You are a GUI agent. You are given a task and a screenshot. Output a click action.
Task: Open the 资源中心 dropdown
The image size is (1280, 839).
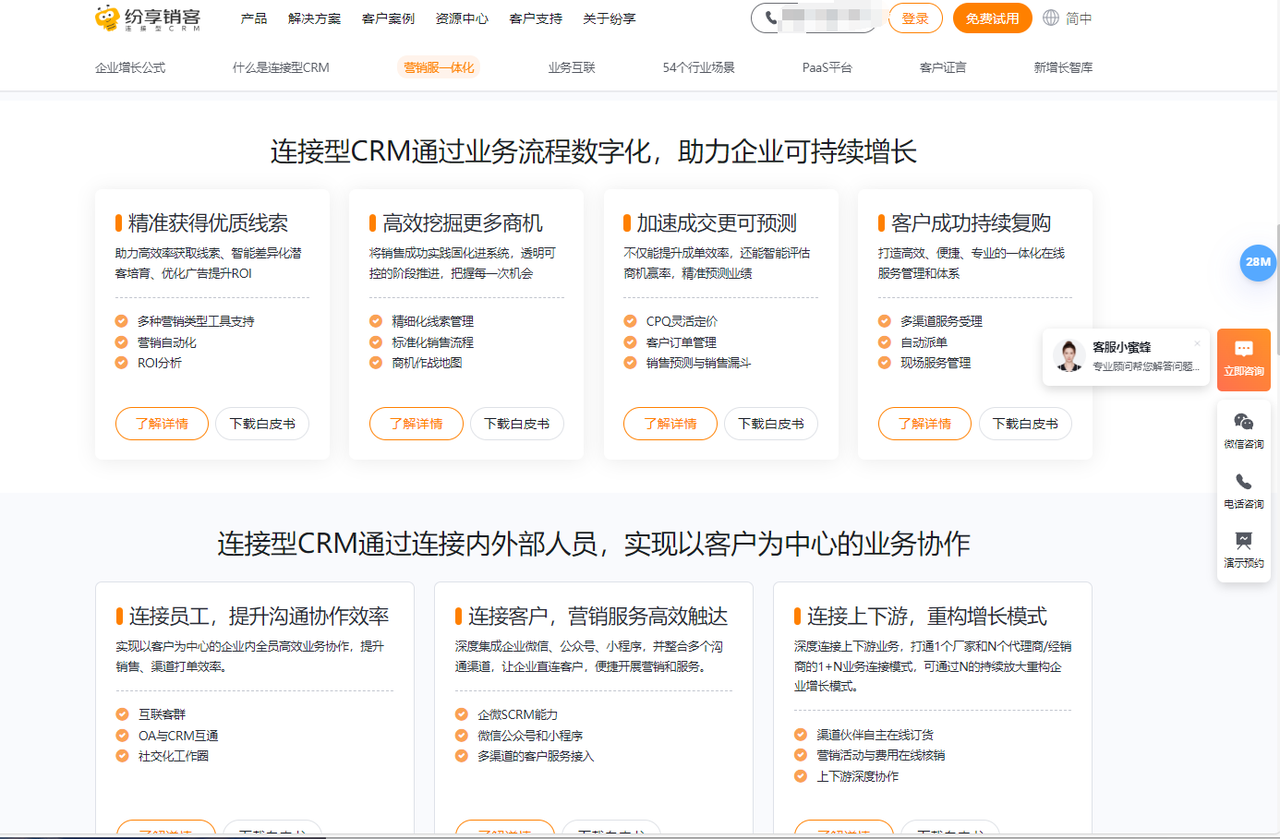click(461, 18)
